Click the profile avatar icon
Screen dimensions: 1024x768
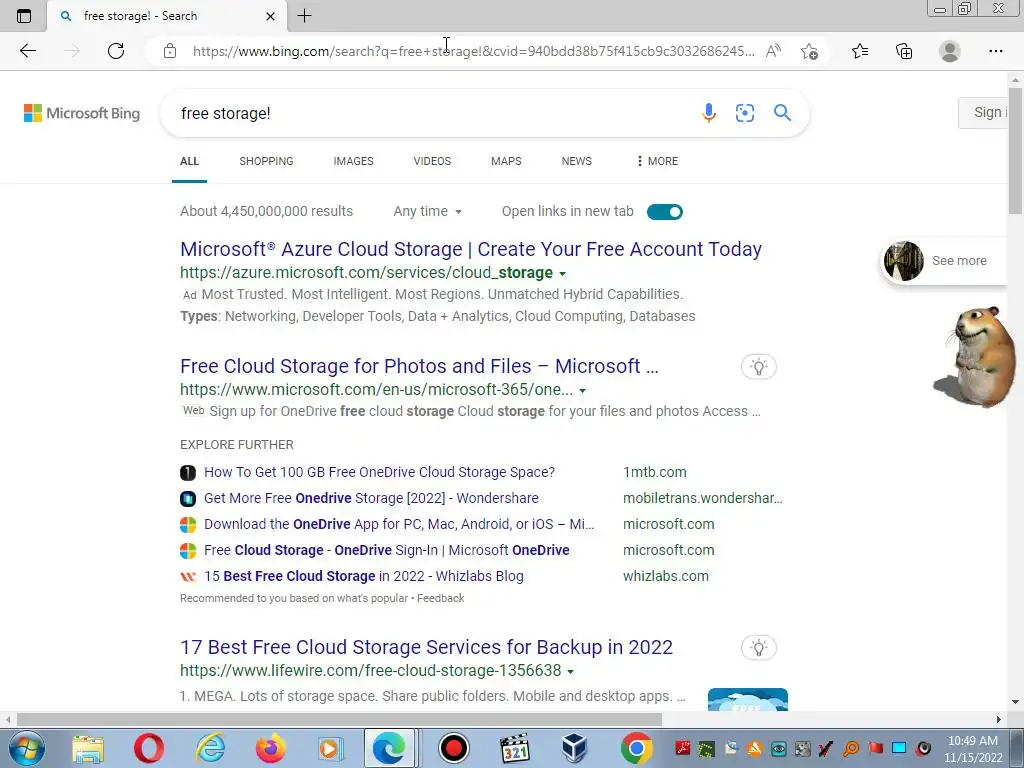pyautogui.click(x=950, y=51)
